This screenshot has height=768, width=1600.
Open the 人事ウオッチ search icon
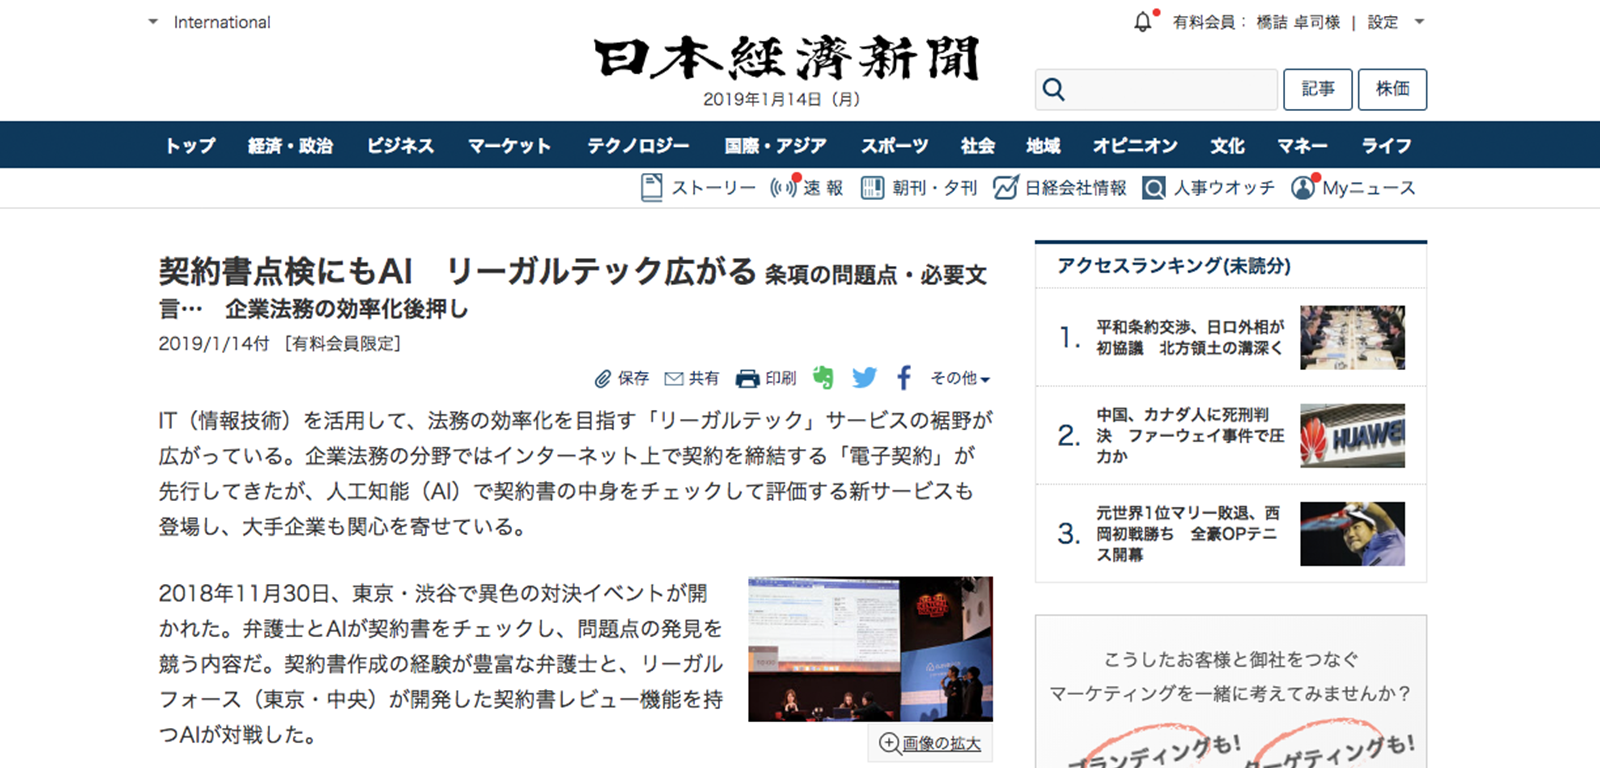[1154, 188]
